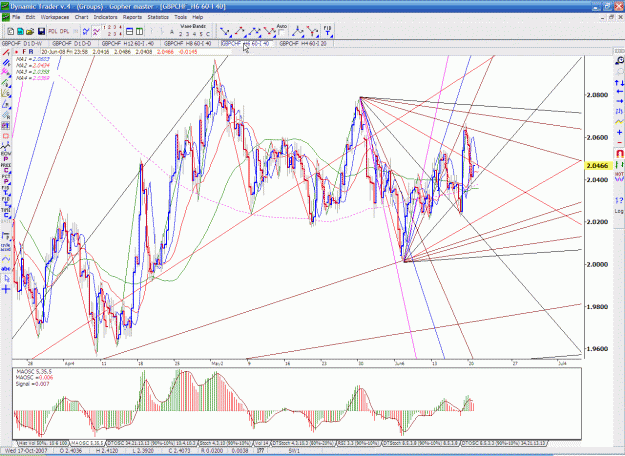This screenshot has width=625, height=456.
Task: Select the arrow pointer tool
Action: tap(6, 279)
